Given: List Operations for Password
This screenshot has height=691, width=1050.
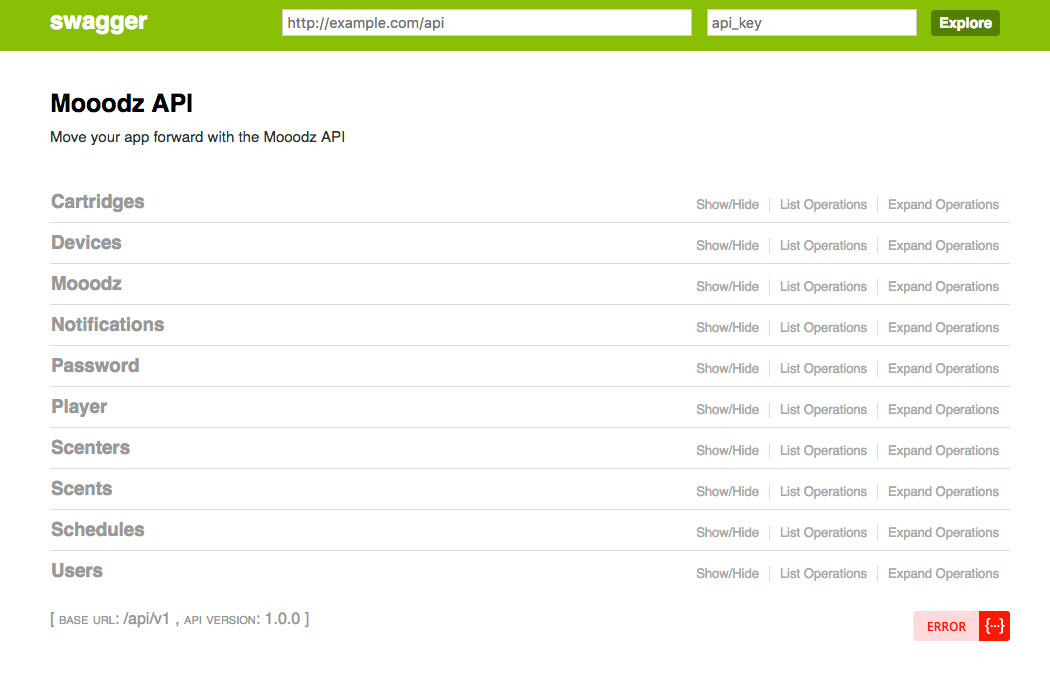Looking at the screenshot, I should point(823,369).
